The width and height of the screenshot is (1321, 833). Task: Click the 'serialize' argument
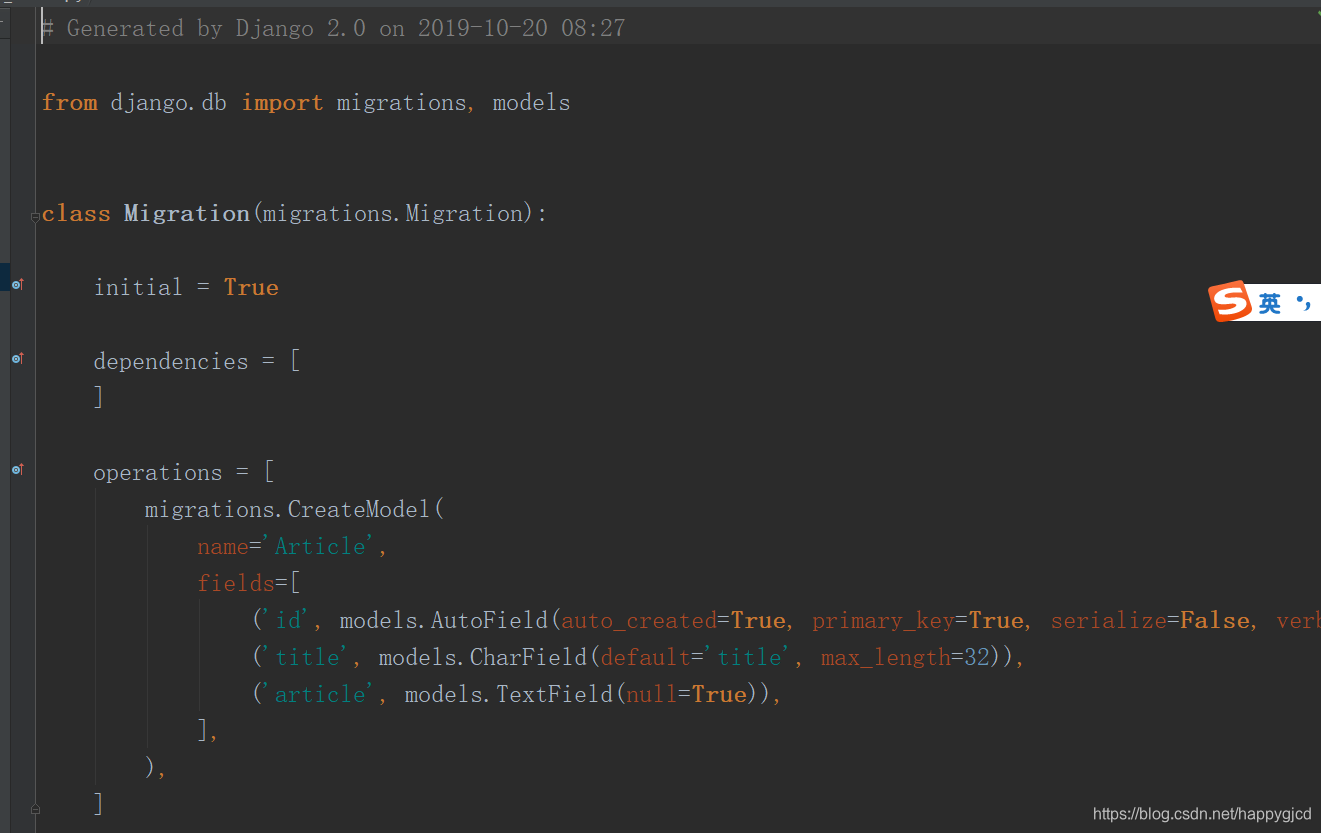[1108, 621]
